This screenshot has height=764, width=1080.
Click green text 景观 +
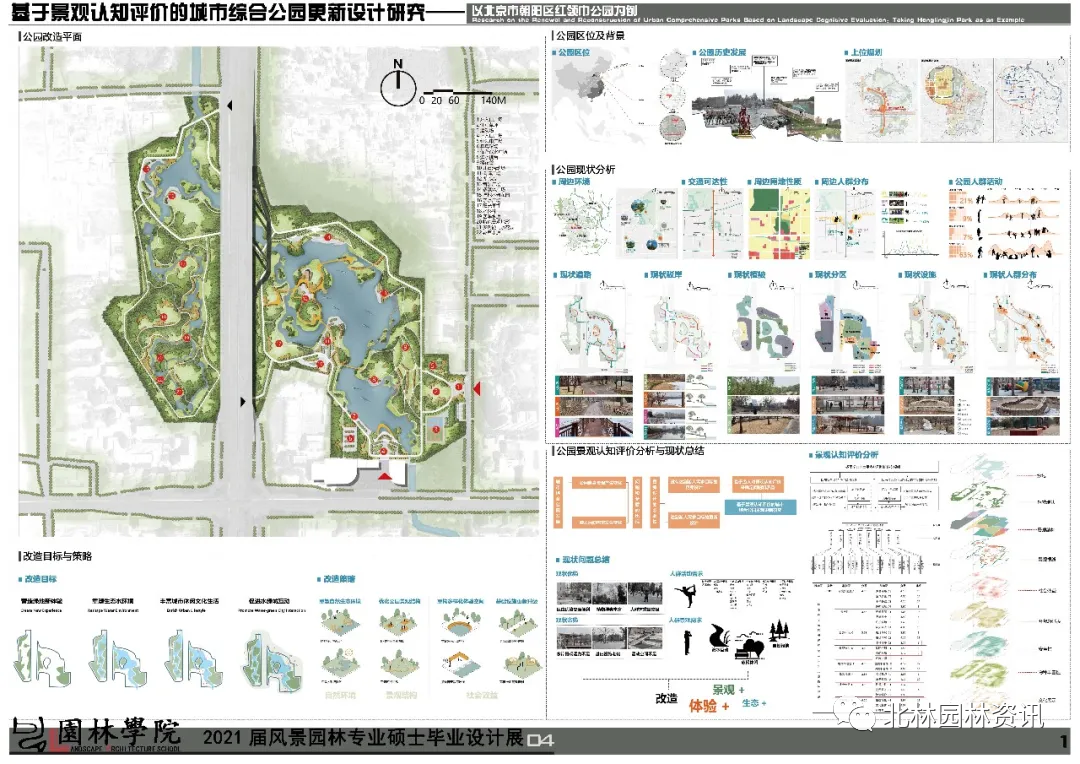[728, 690]
